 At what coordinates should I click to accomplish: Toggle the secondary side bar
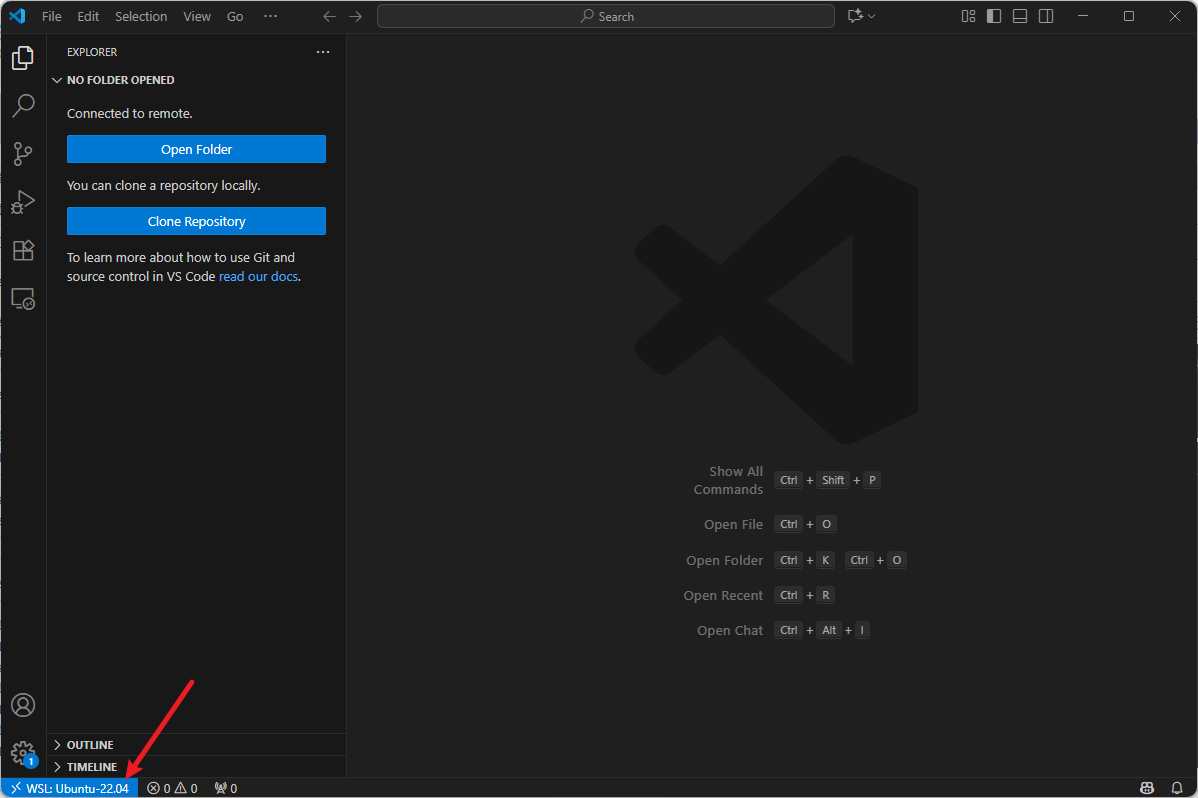[x=1046, y=16]
